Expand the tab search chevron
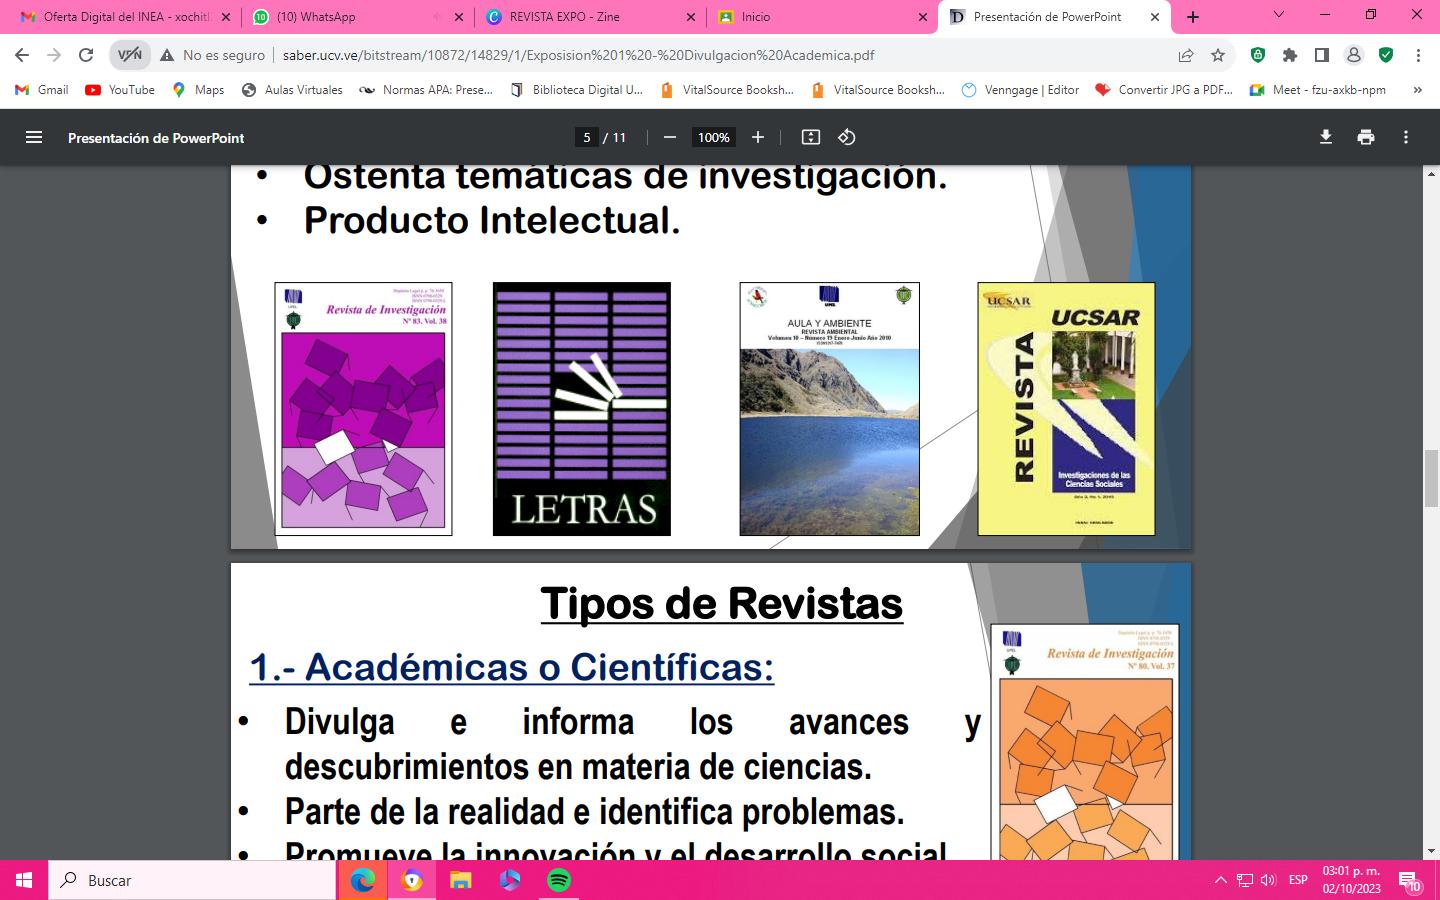This screenshot has height=900, width=1440. pyautogui.click(x=1278, y=15)
